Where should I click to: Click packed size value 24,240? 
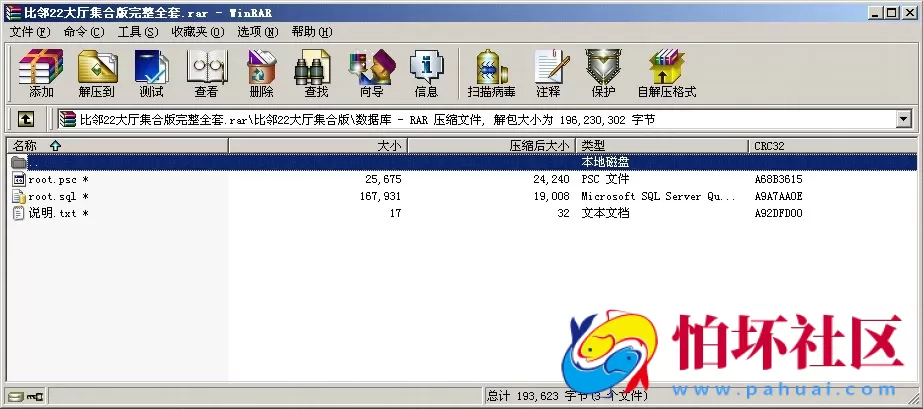click(x=552, y=179)
